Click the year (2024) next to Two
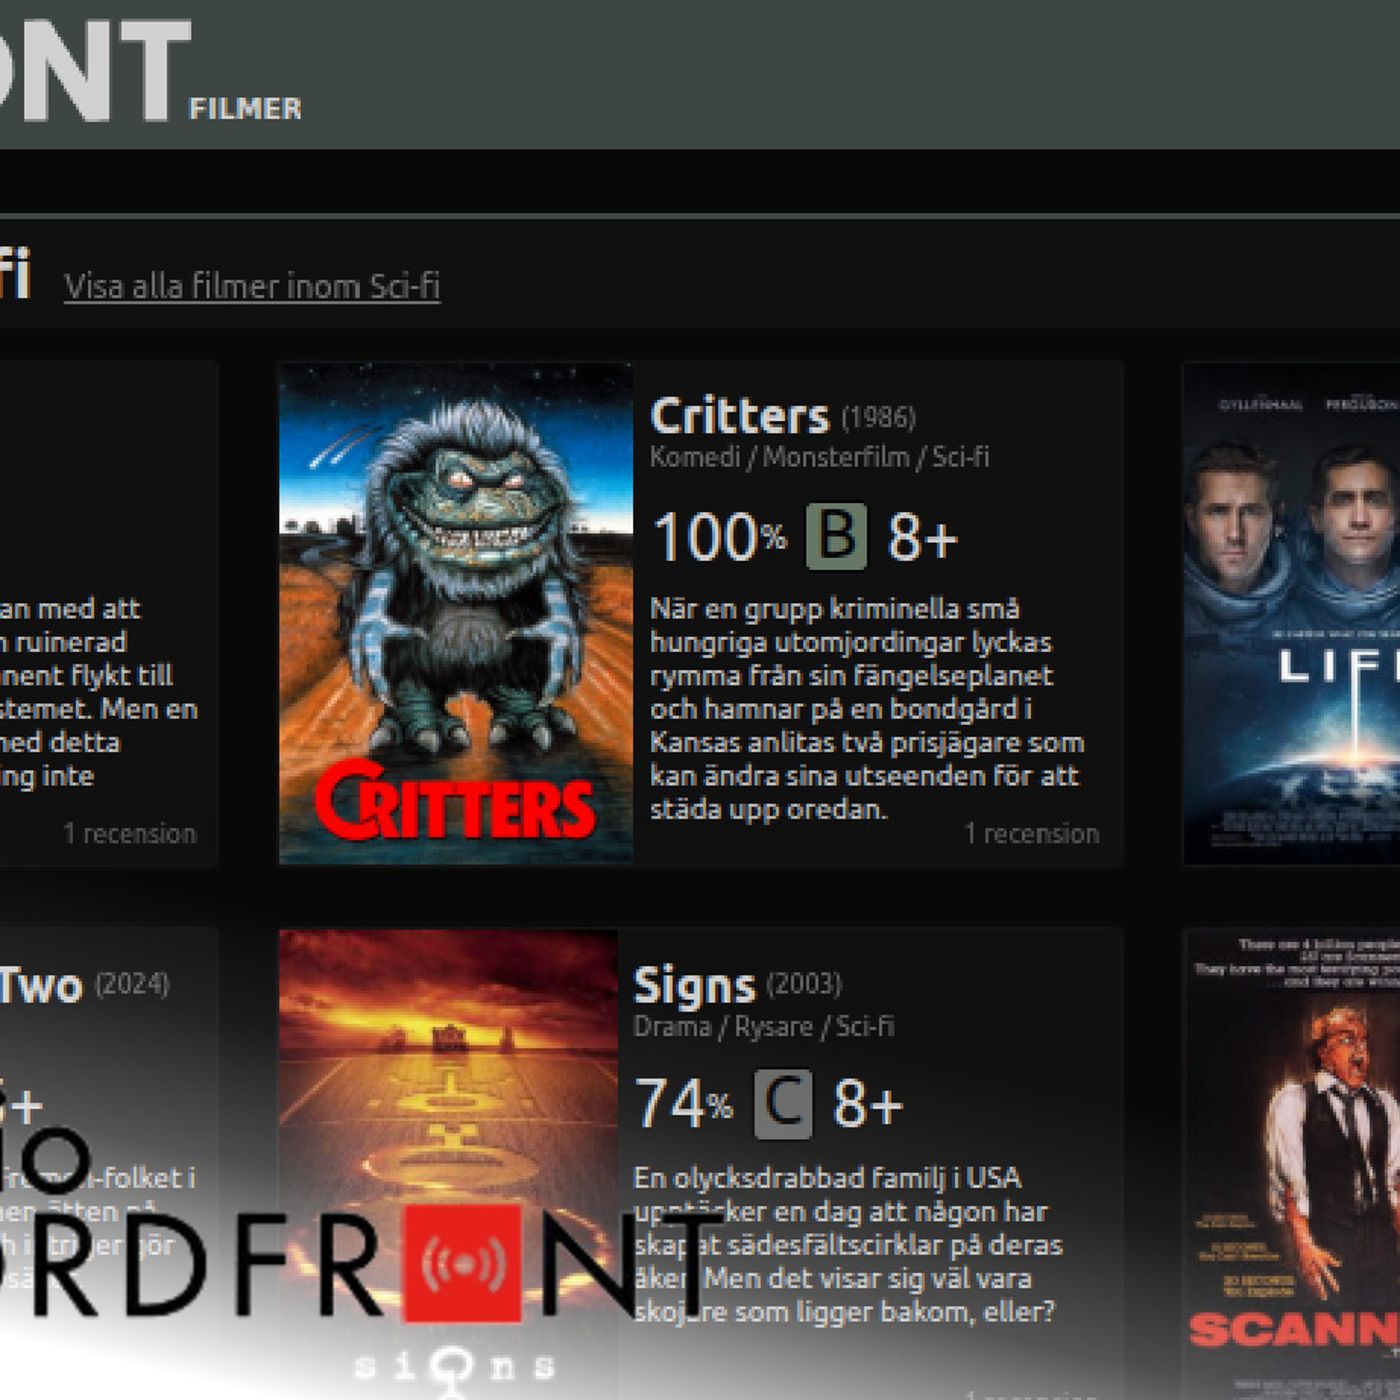The height and width of the screenshot is (1400, 1400). click(x=132, y=984)
